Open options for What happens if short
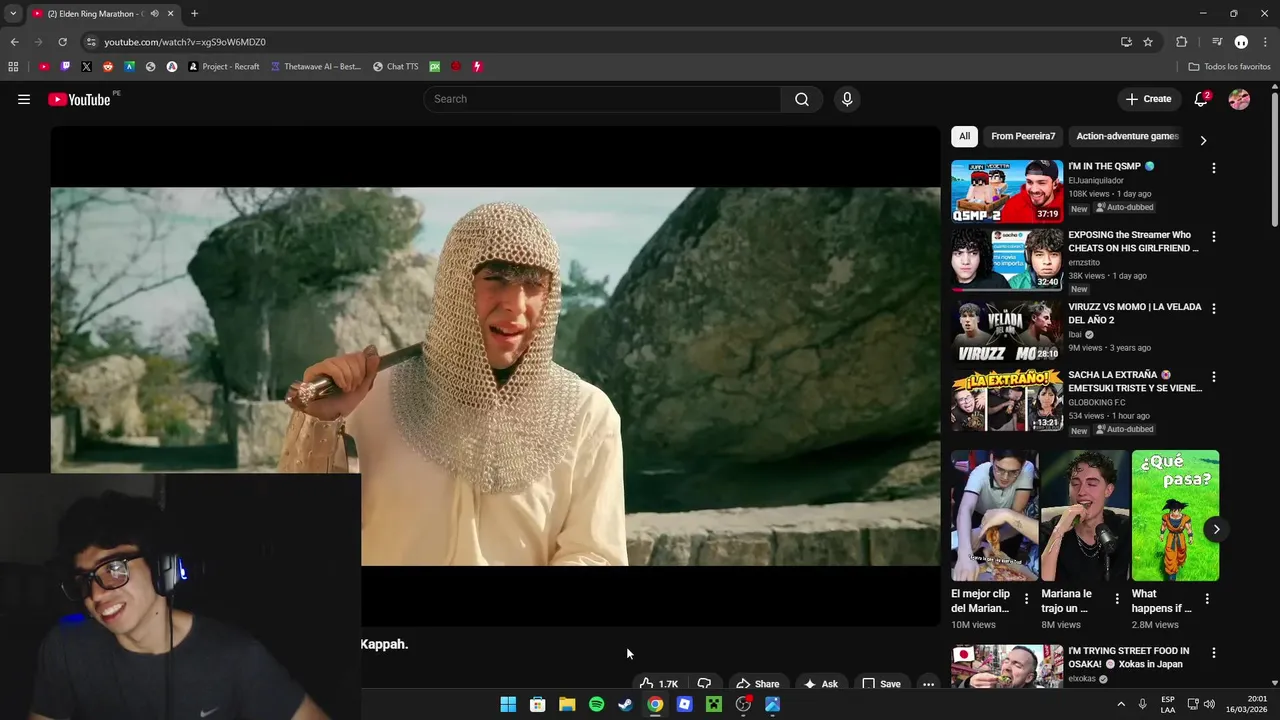This screenshot has width=1280, height=720. tap(1207, 599)
